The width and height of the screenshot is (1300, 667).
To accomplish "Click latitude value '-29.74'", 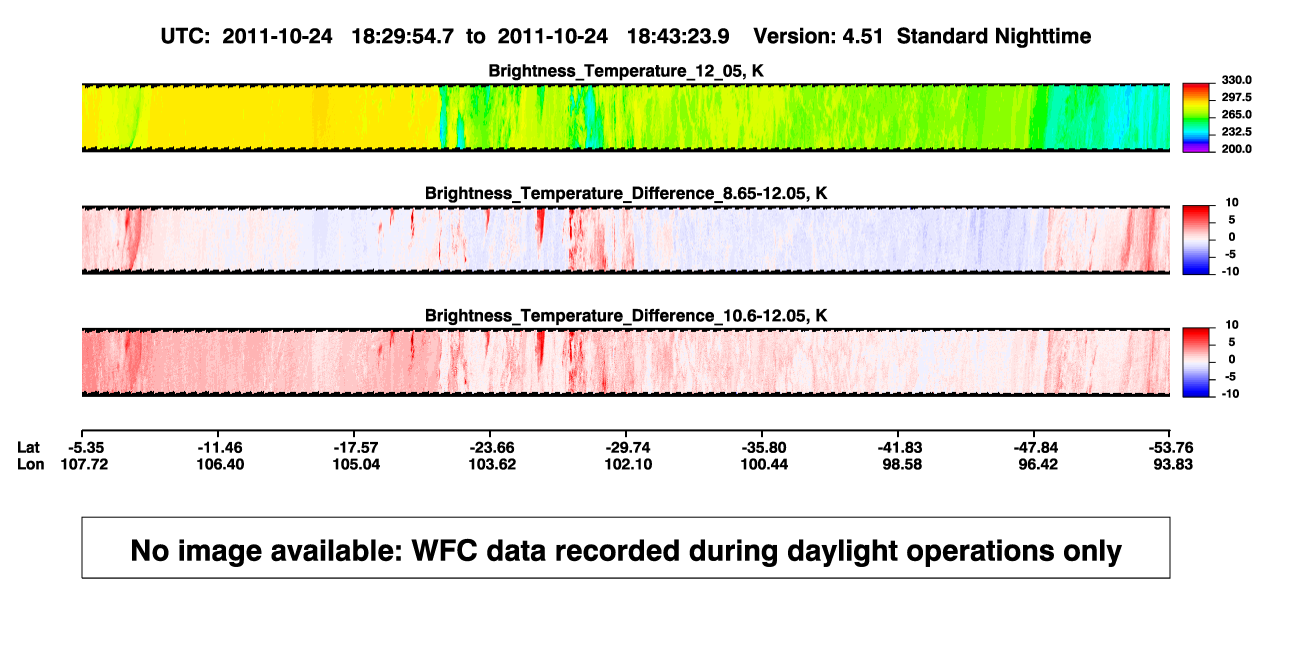I will click(x=629, y=447).
